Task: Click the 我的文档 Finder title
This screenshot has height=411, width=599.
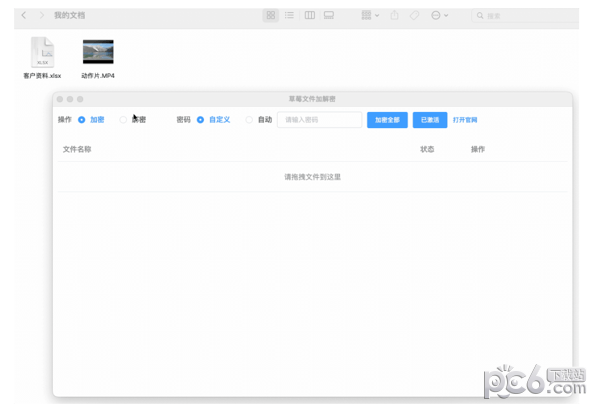Action: (69, 15)
